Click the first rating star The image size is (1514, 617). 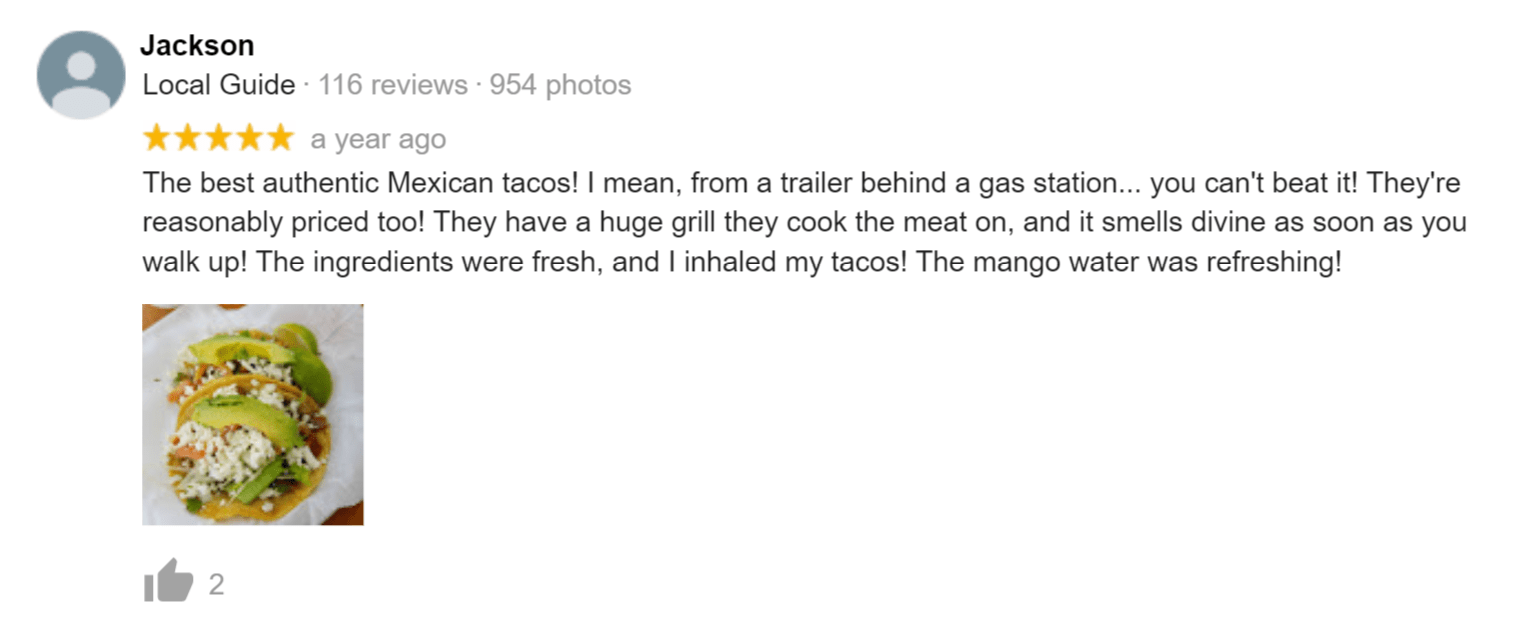(157, 138)
